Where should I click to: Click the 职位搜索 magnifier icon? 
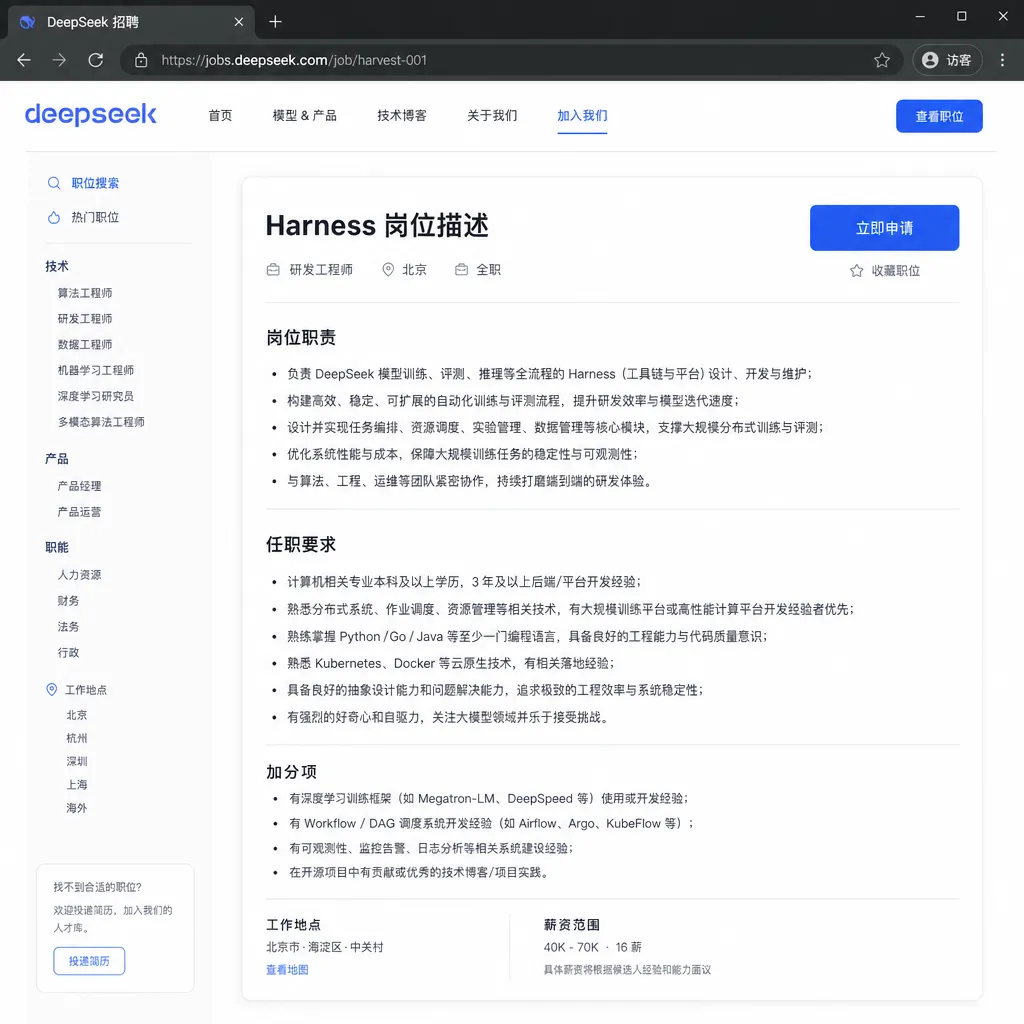pyautogui.click(x=54, y=183)
